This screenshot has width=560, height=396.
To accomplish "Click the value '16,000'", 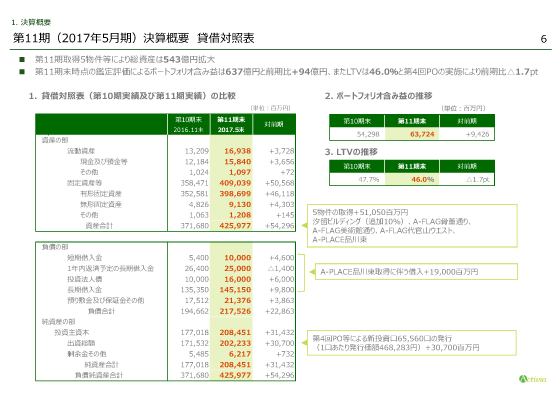I will [x=238, y=279].
